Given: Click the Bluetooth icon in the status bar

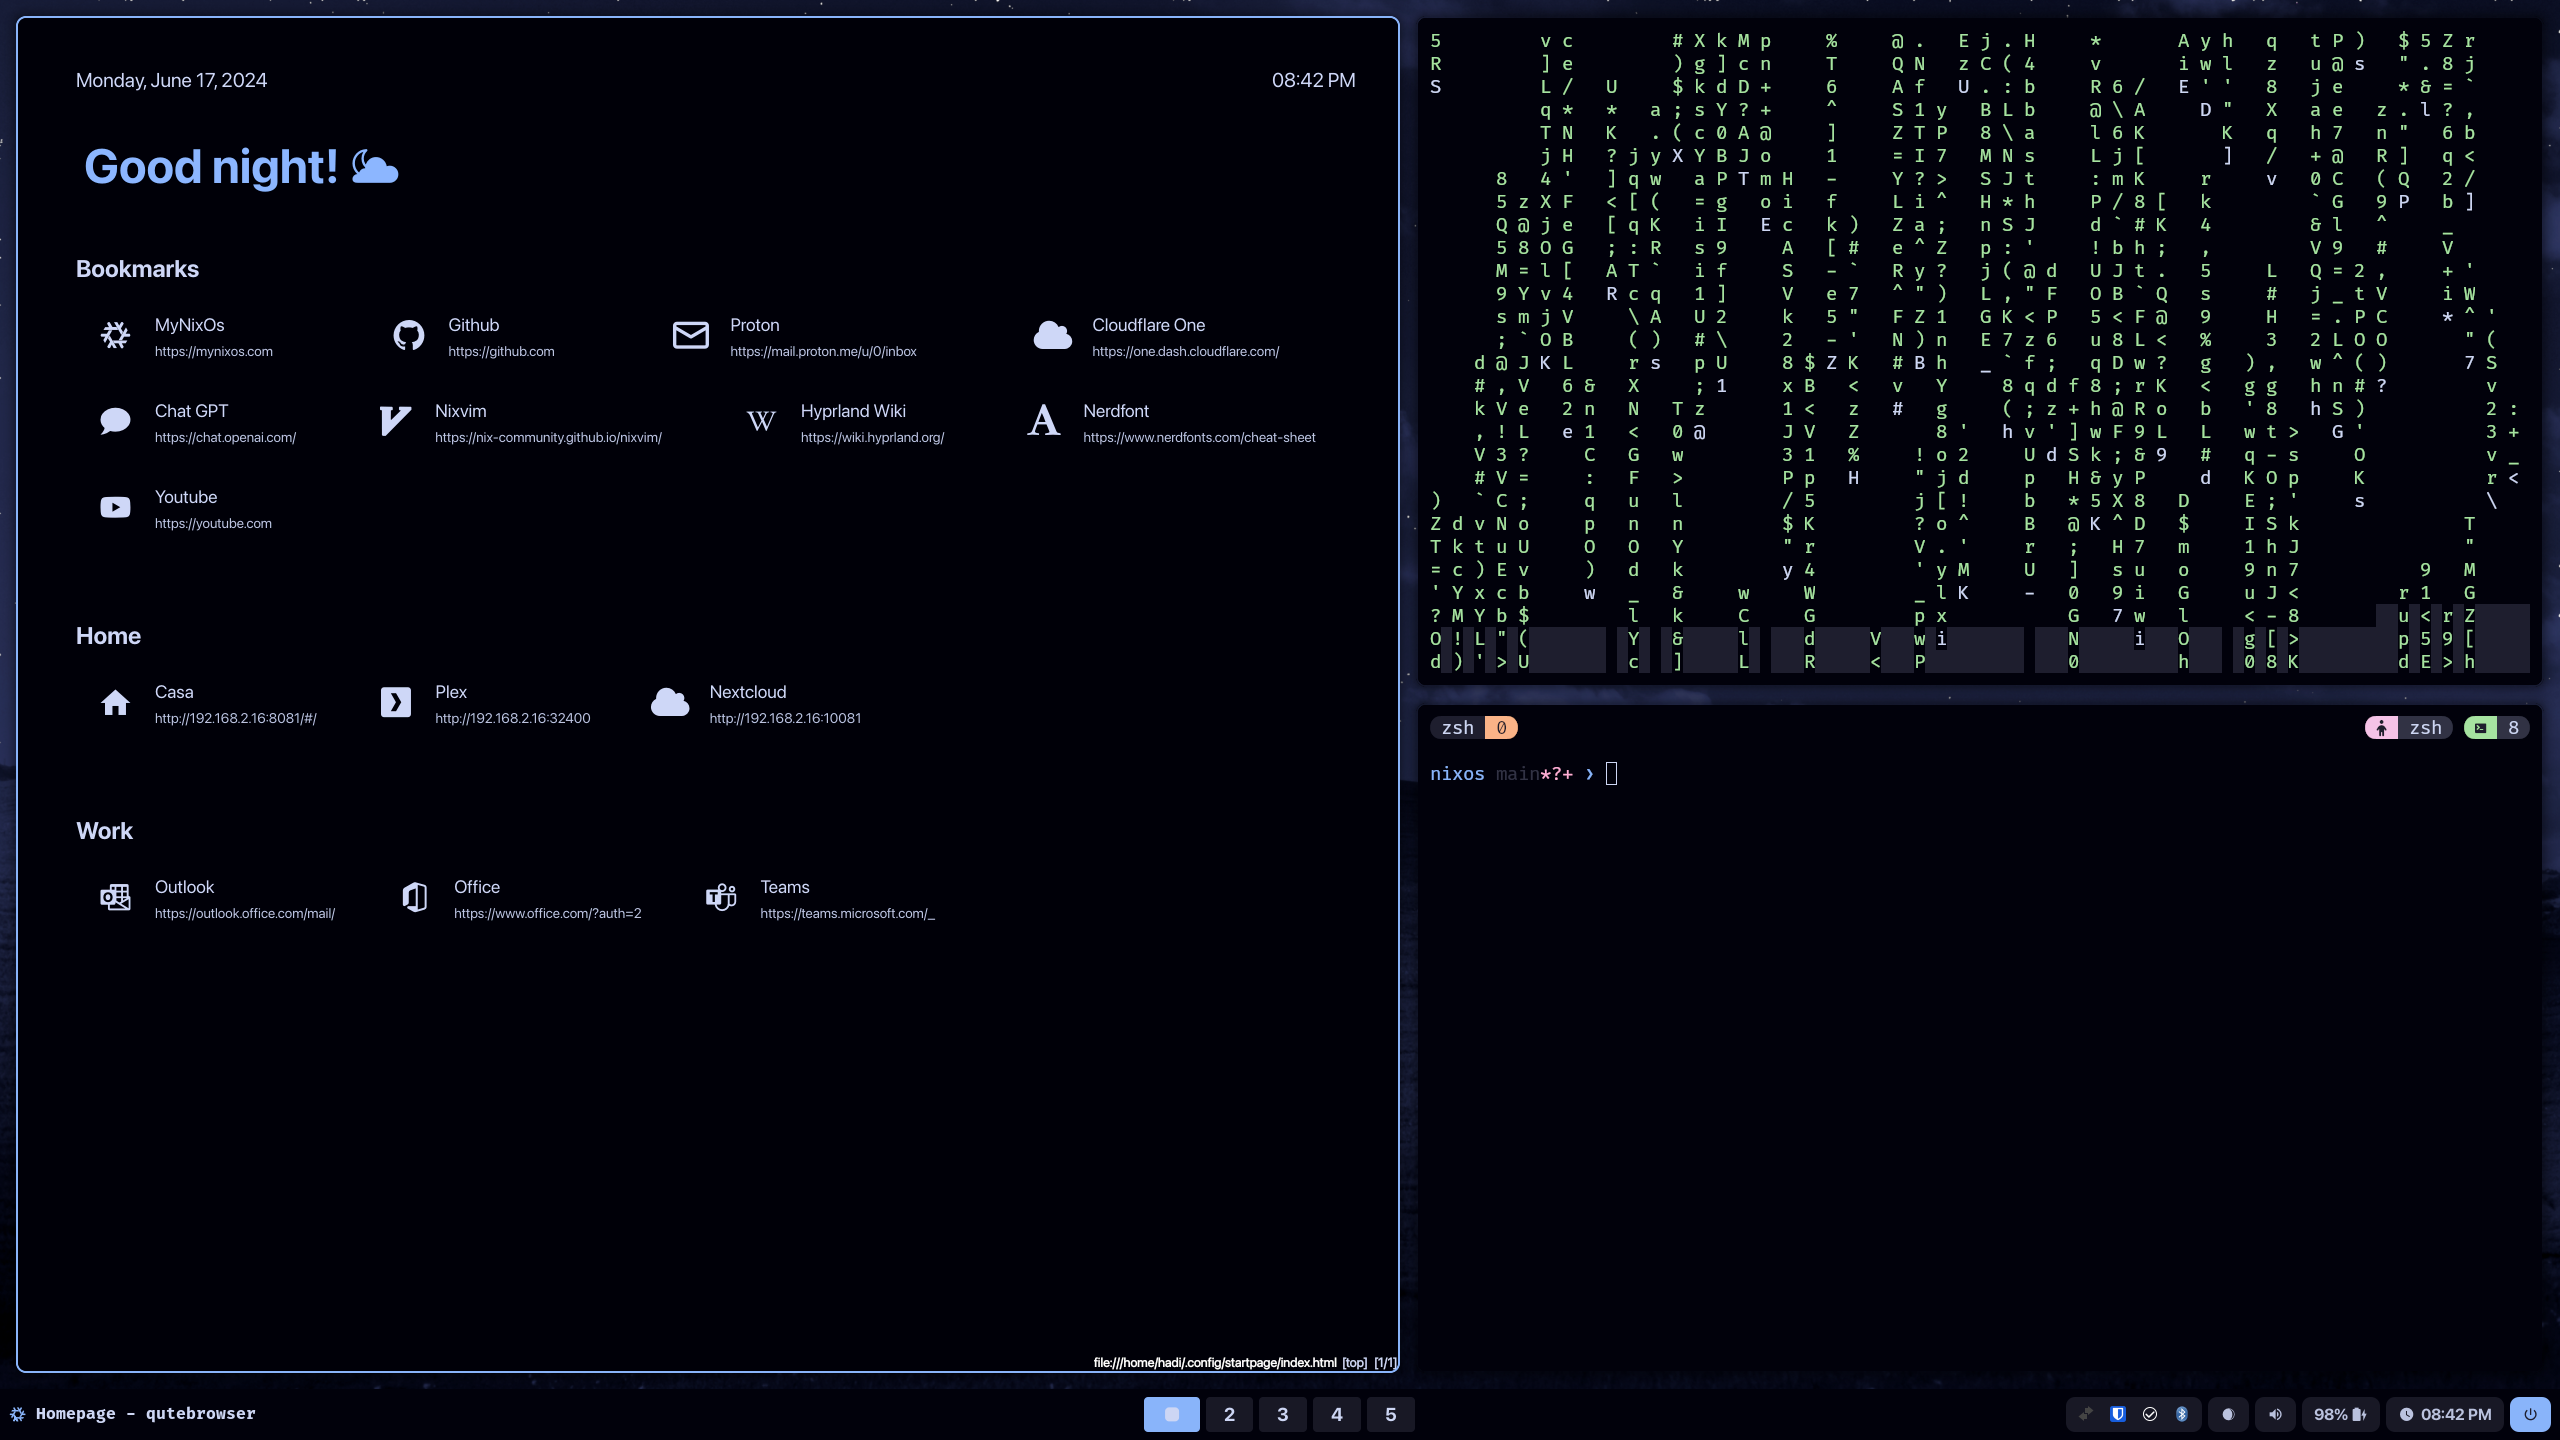Looking at the screenshot, I should pyautogui.click(x=2181, y=1414).
